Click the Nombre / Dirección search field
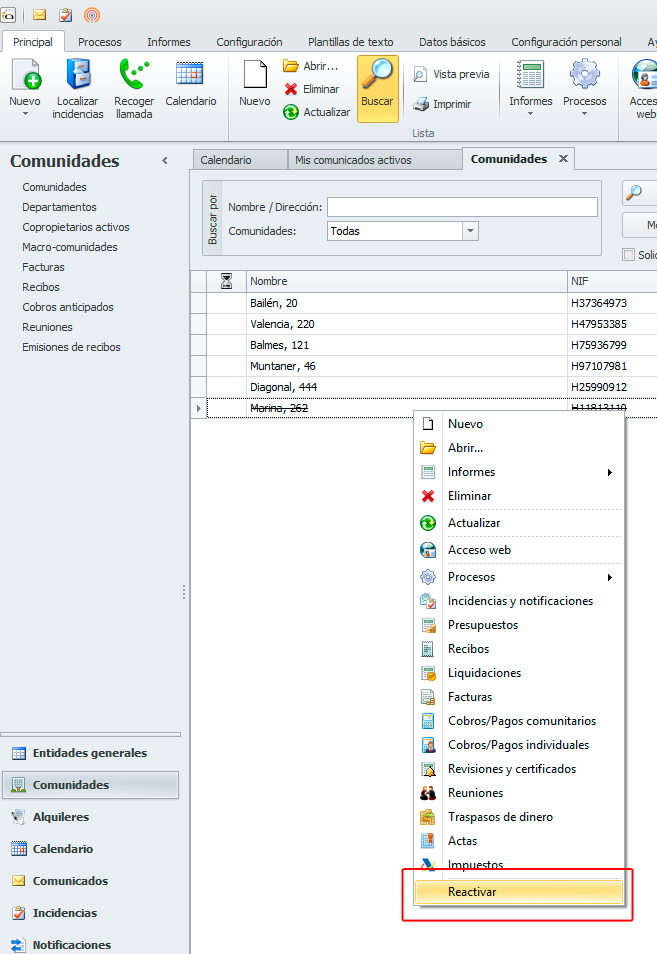 pyautogui.click(x=461, y=207)
